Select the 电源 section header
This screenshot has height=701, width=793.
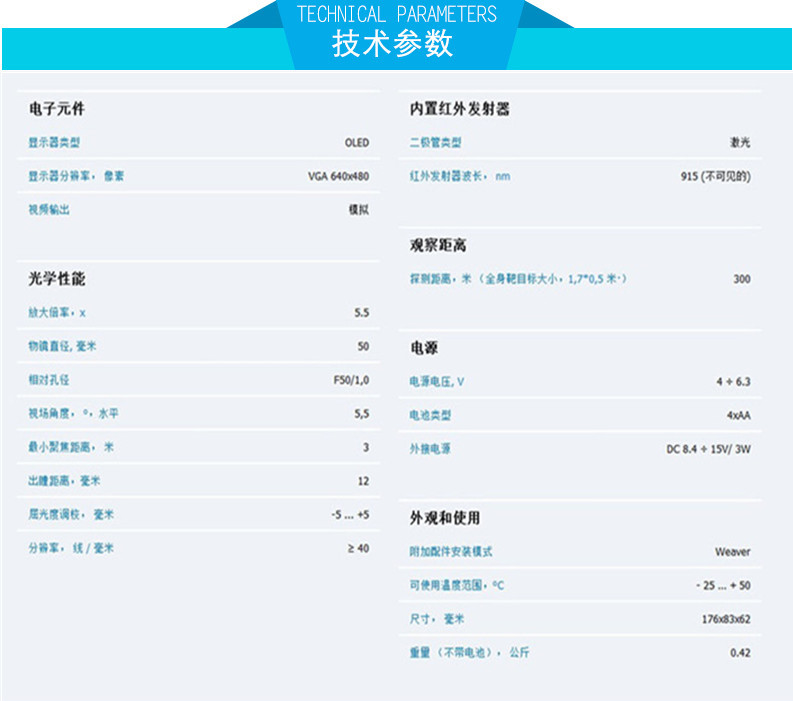(x=424, y=348)
